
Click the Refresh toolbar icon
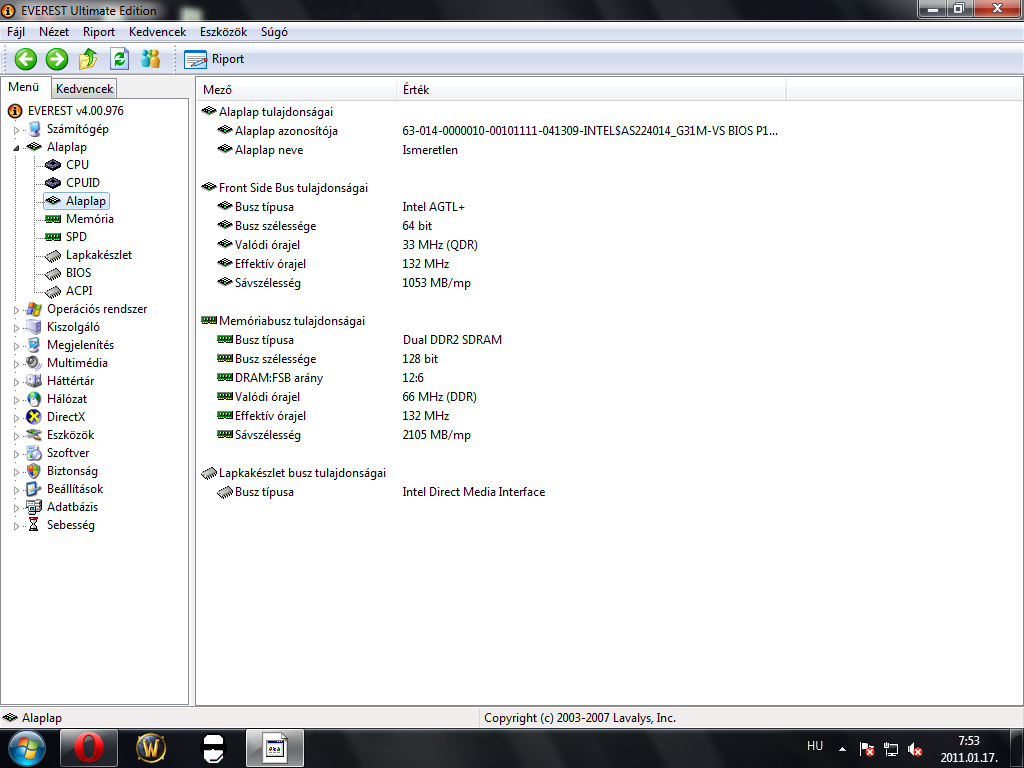point(120,59)
